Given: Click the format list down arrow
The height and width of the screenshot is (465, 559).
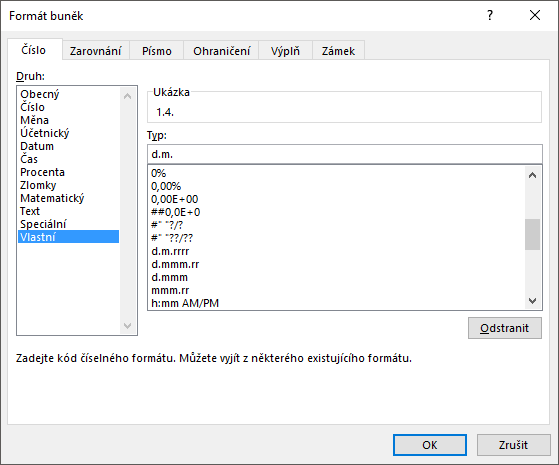Looking at the screenshot, I should [533, 301].
